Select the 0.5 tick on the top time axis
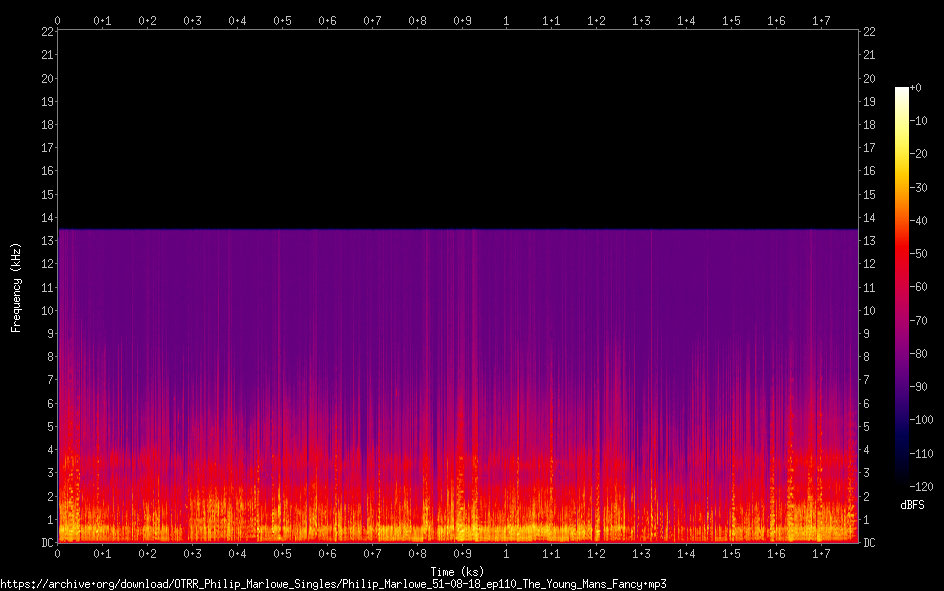Viewport: 944px width, 591px height. (282, 20)
